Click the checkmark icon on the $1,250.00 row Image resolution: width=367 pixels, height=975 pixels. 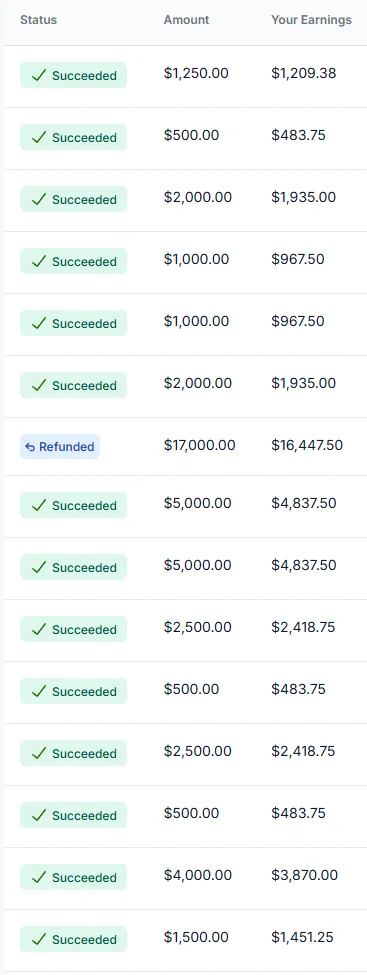tap(39, 75)
